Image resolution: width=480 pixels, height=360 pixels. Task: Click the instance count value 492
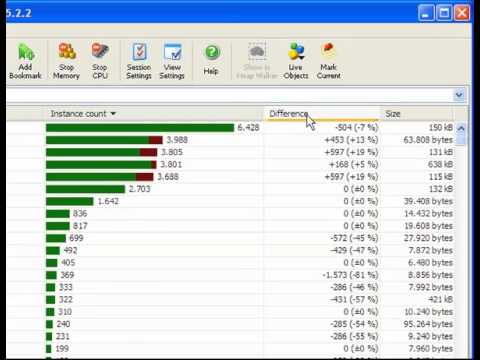[x=70, y=250]
